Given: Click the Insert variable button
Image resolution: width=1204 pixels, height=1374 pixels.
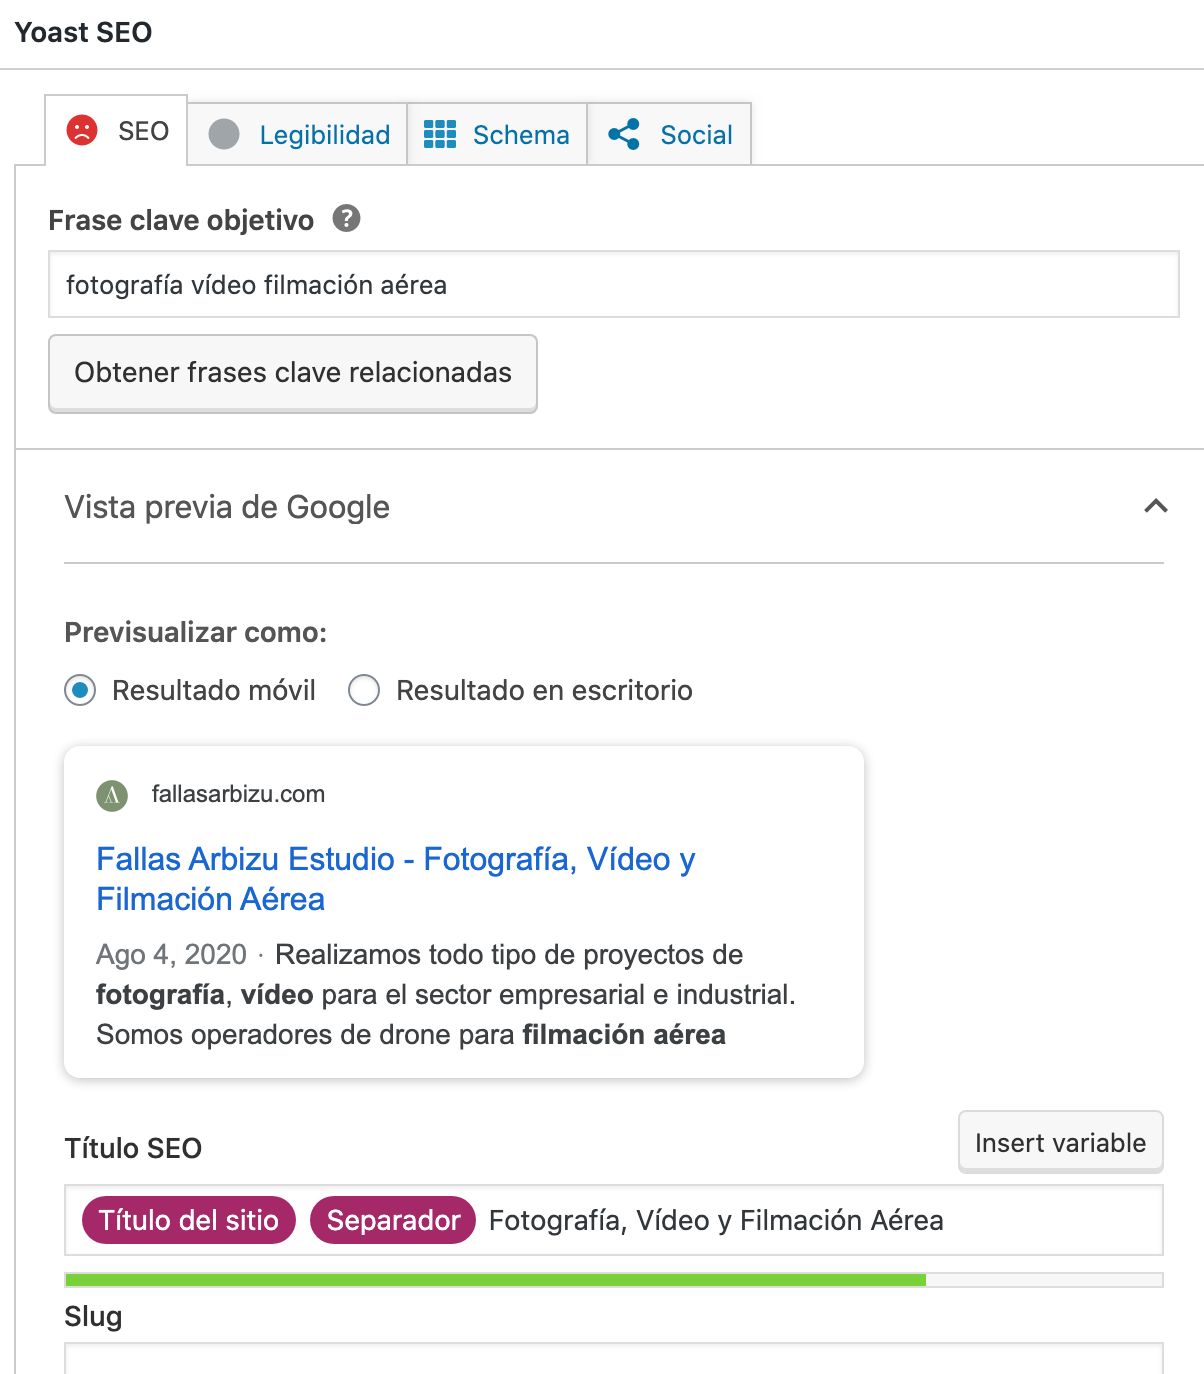Looking at the screenshot, I should tap(1060, 1142).
